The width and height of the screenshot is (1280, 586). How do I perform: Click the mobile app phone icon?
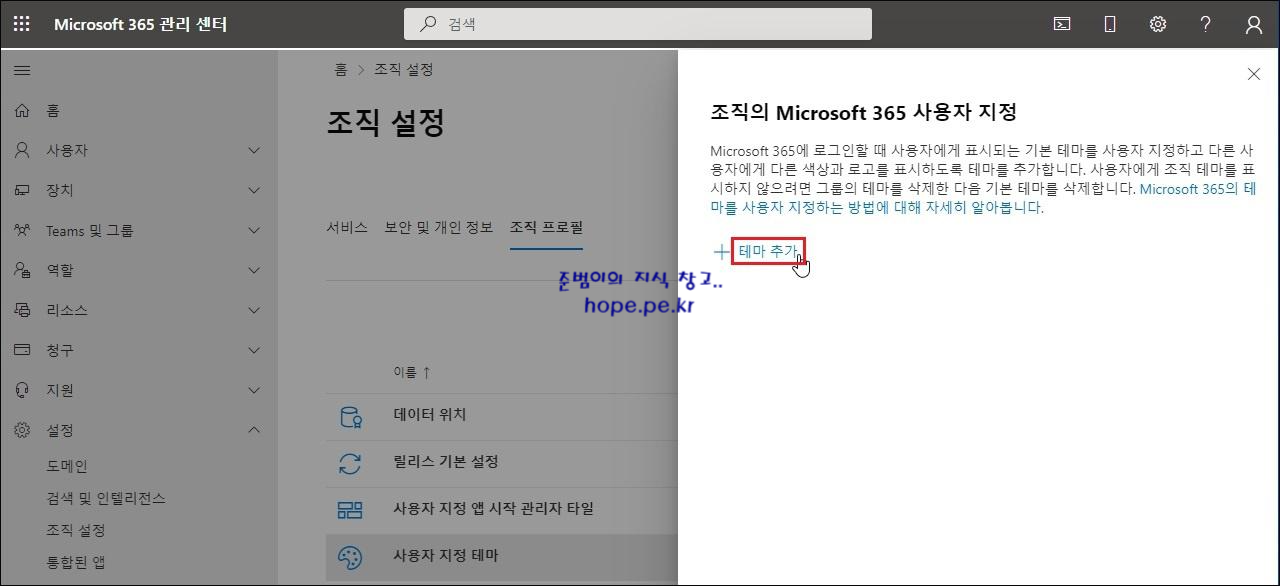(x=1110, y=24)
